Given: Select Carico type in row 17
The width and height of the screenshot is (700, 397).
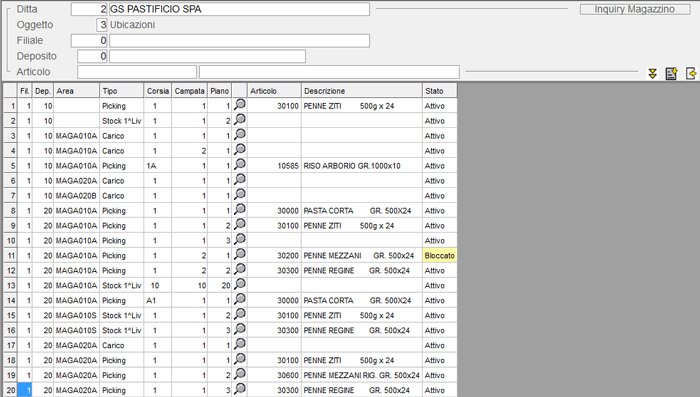Looking at the screenshot, I should click(x=122, y=345).
